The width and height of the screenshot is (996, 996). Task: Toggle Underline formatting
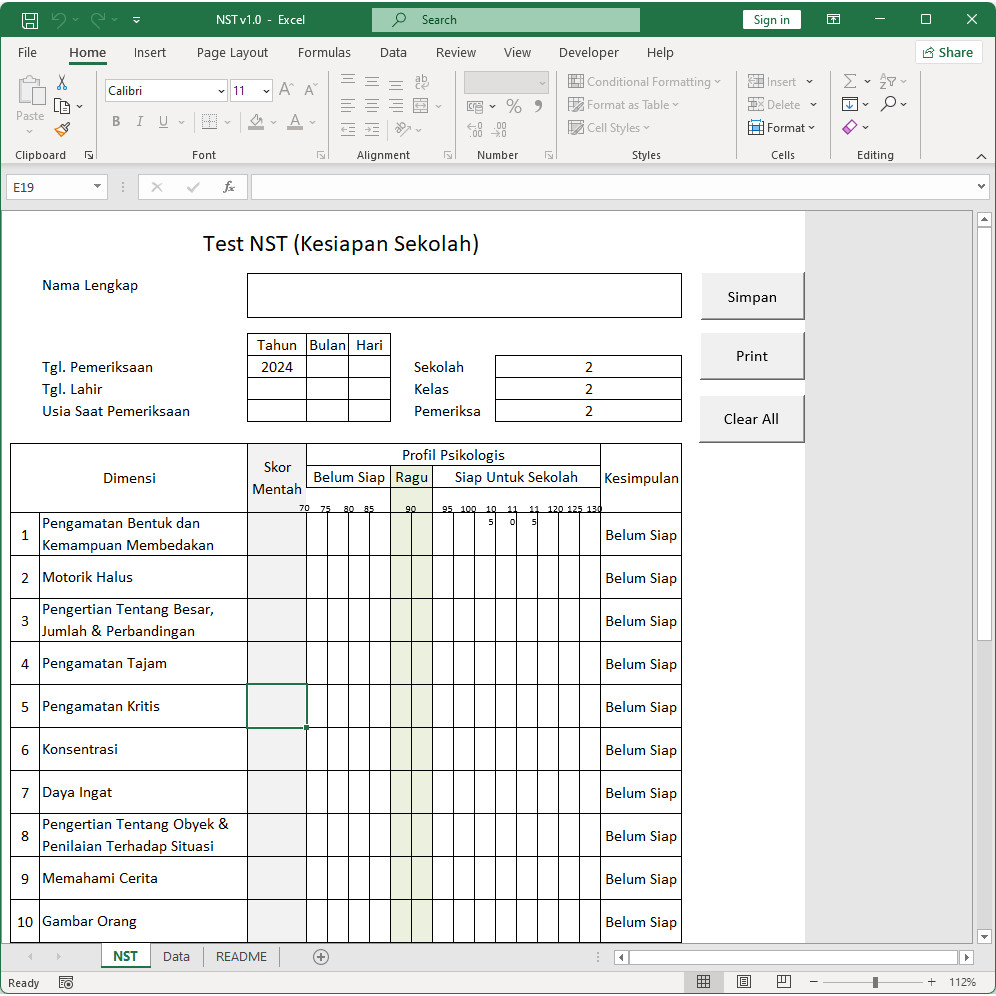[164, 122]
